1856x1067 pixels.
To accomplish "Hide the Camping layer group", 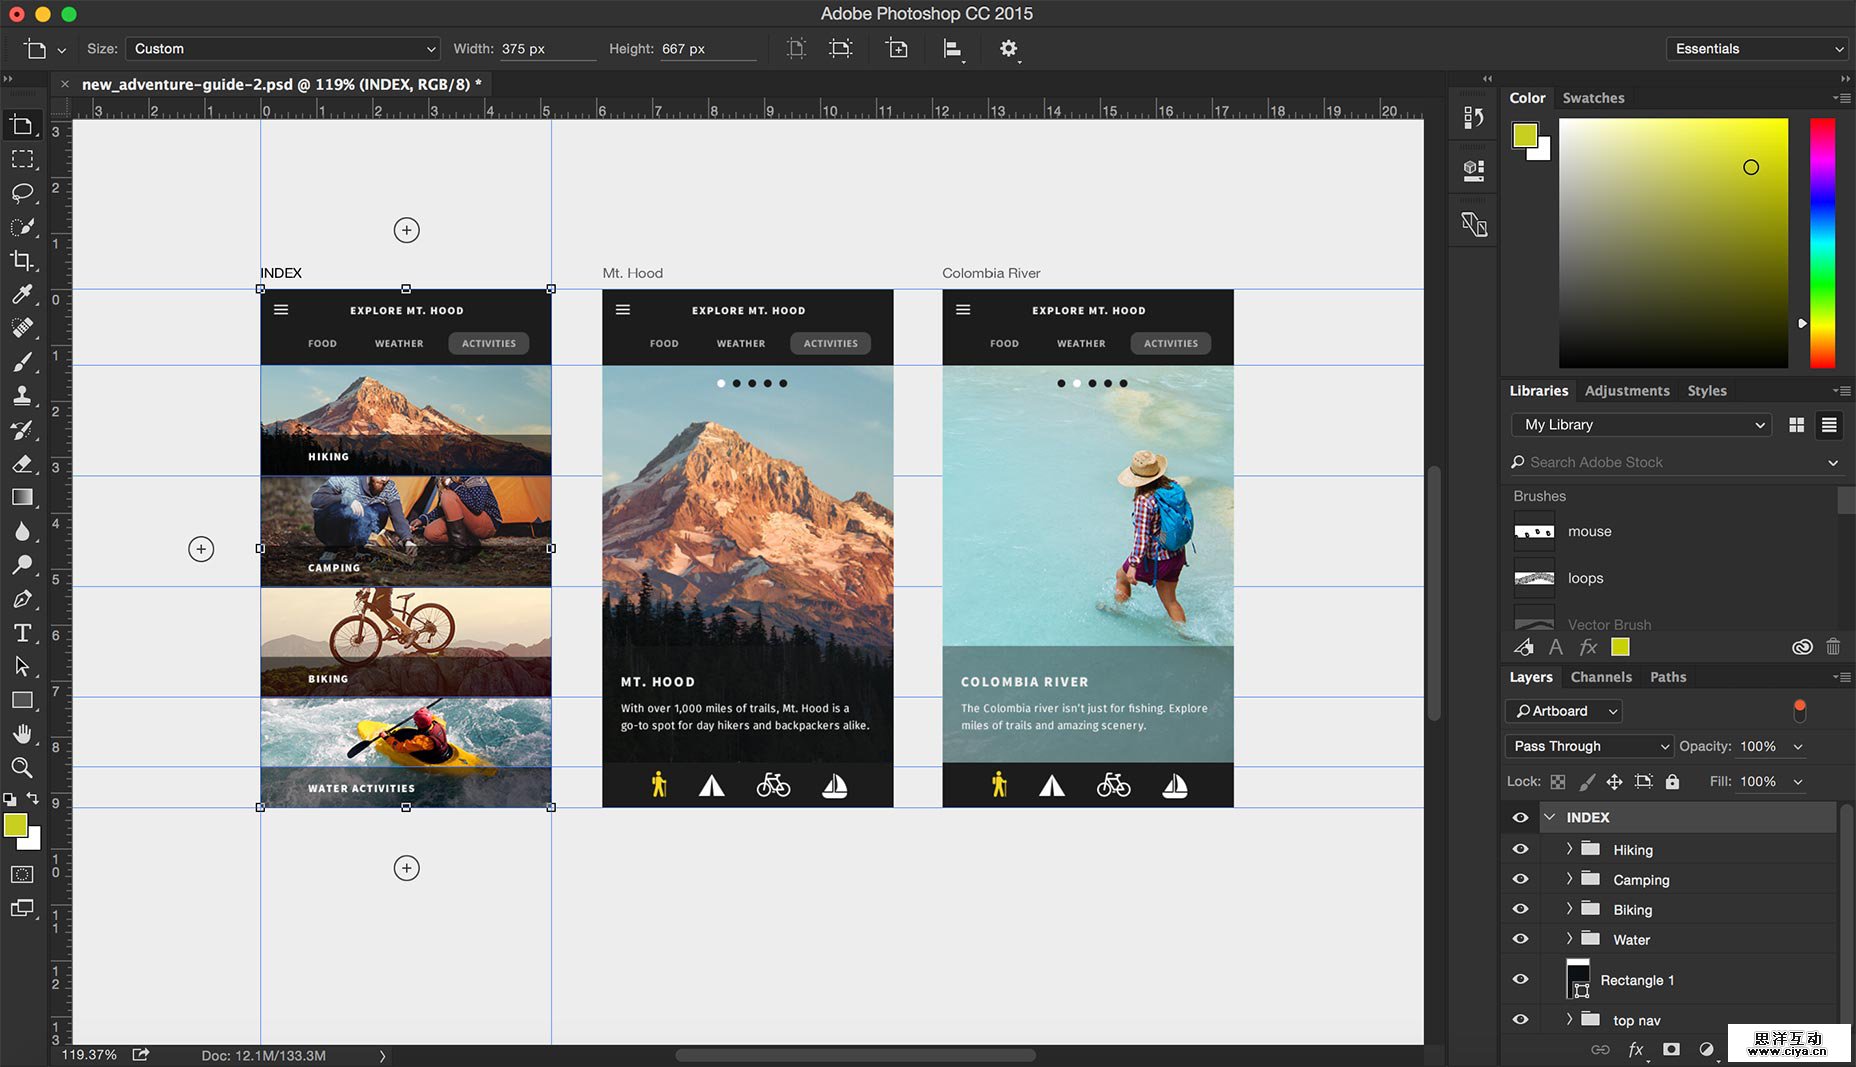I will coord(1520,878).
